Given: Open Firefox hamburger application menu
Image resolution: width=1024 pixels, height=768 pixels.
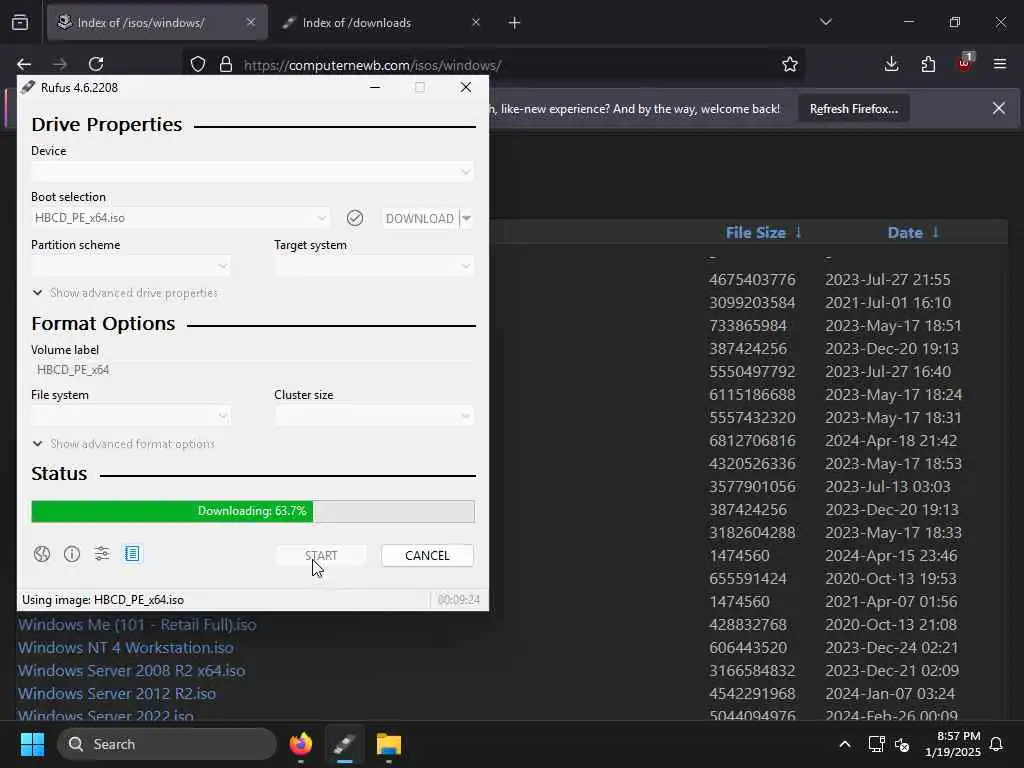Looking at the screenshot, I should click(x=1000, y=64).
